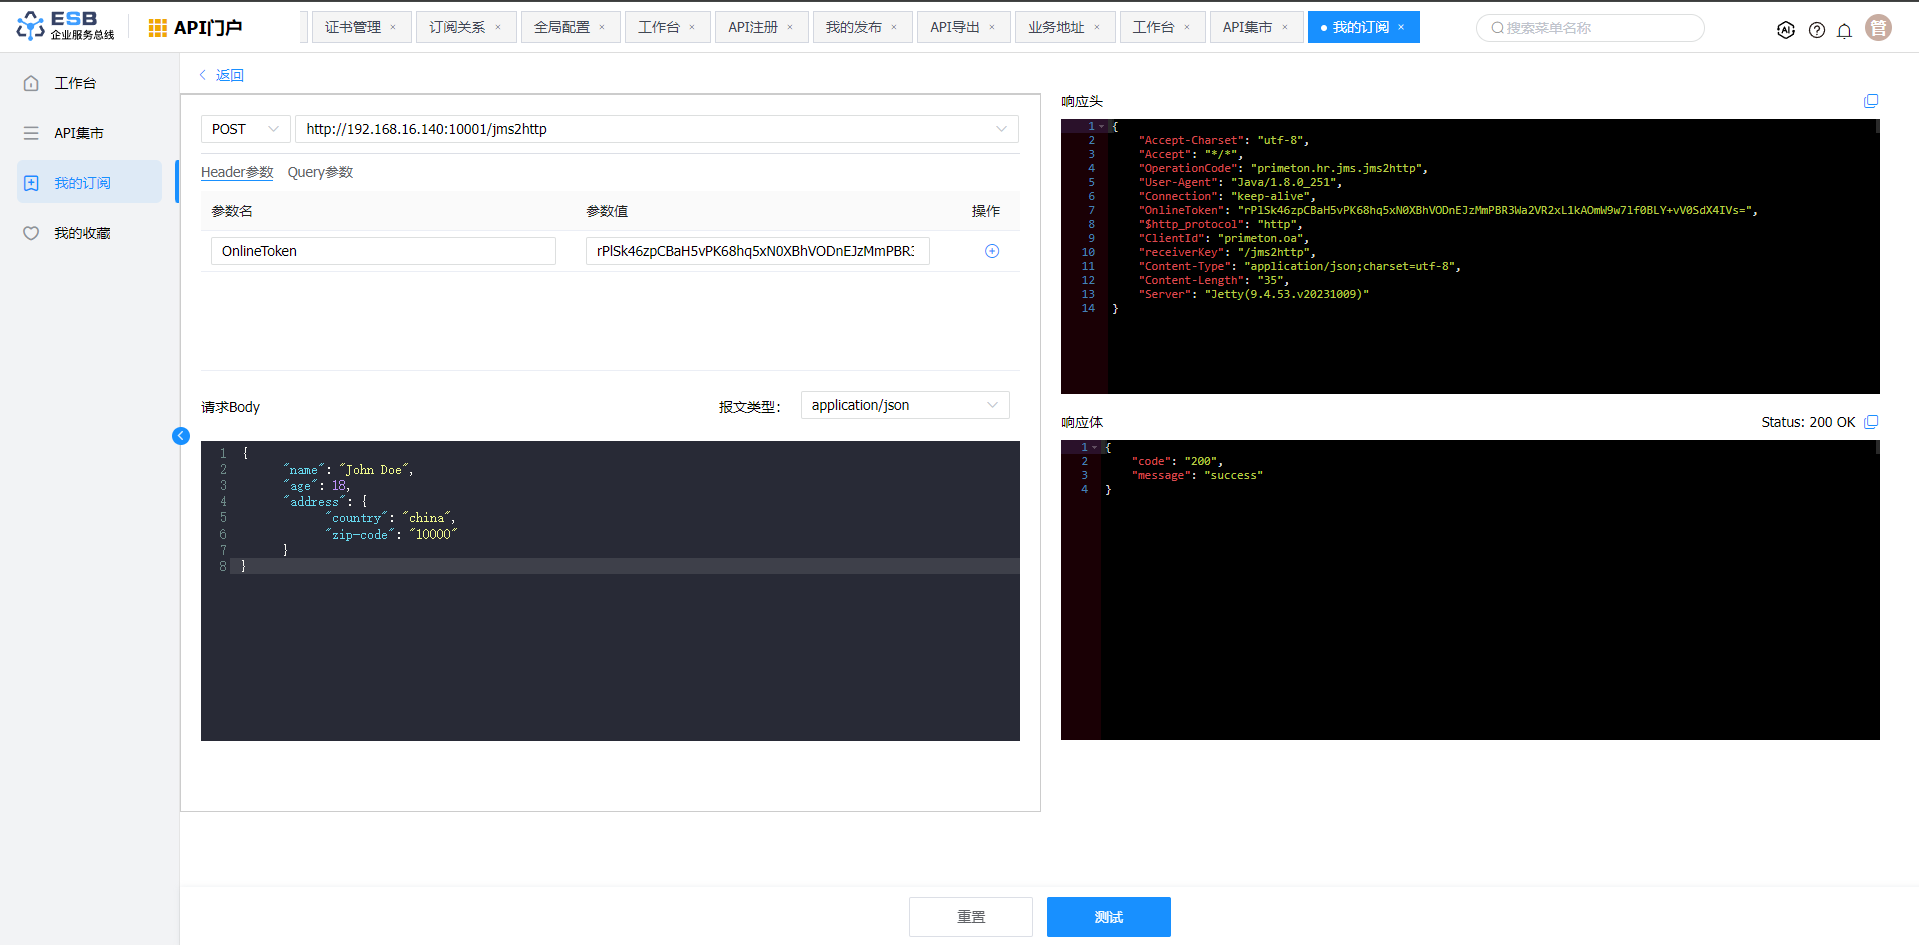This screenshot has height=945, width=1919.
Task: Collapse line 1 fold arrow in response headers
Action: pos(1101,127)
